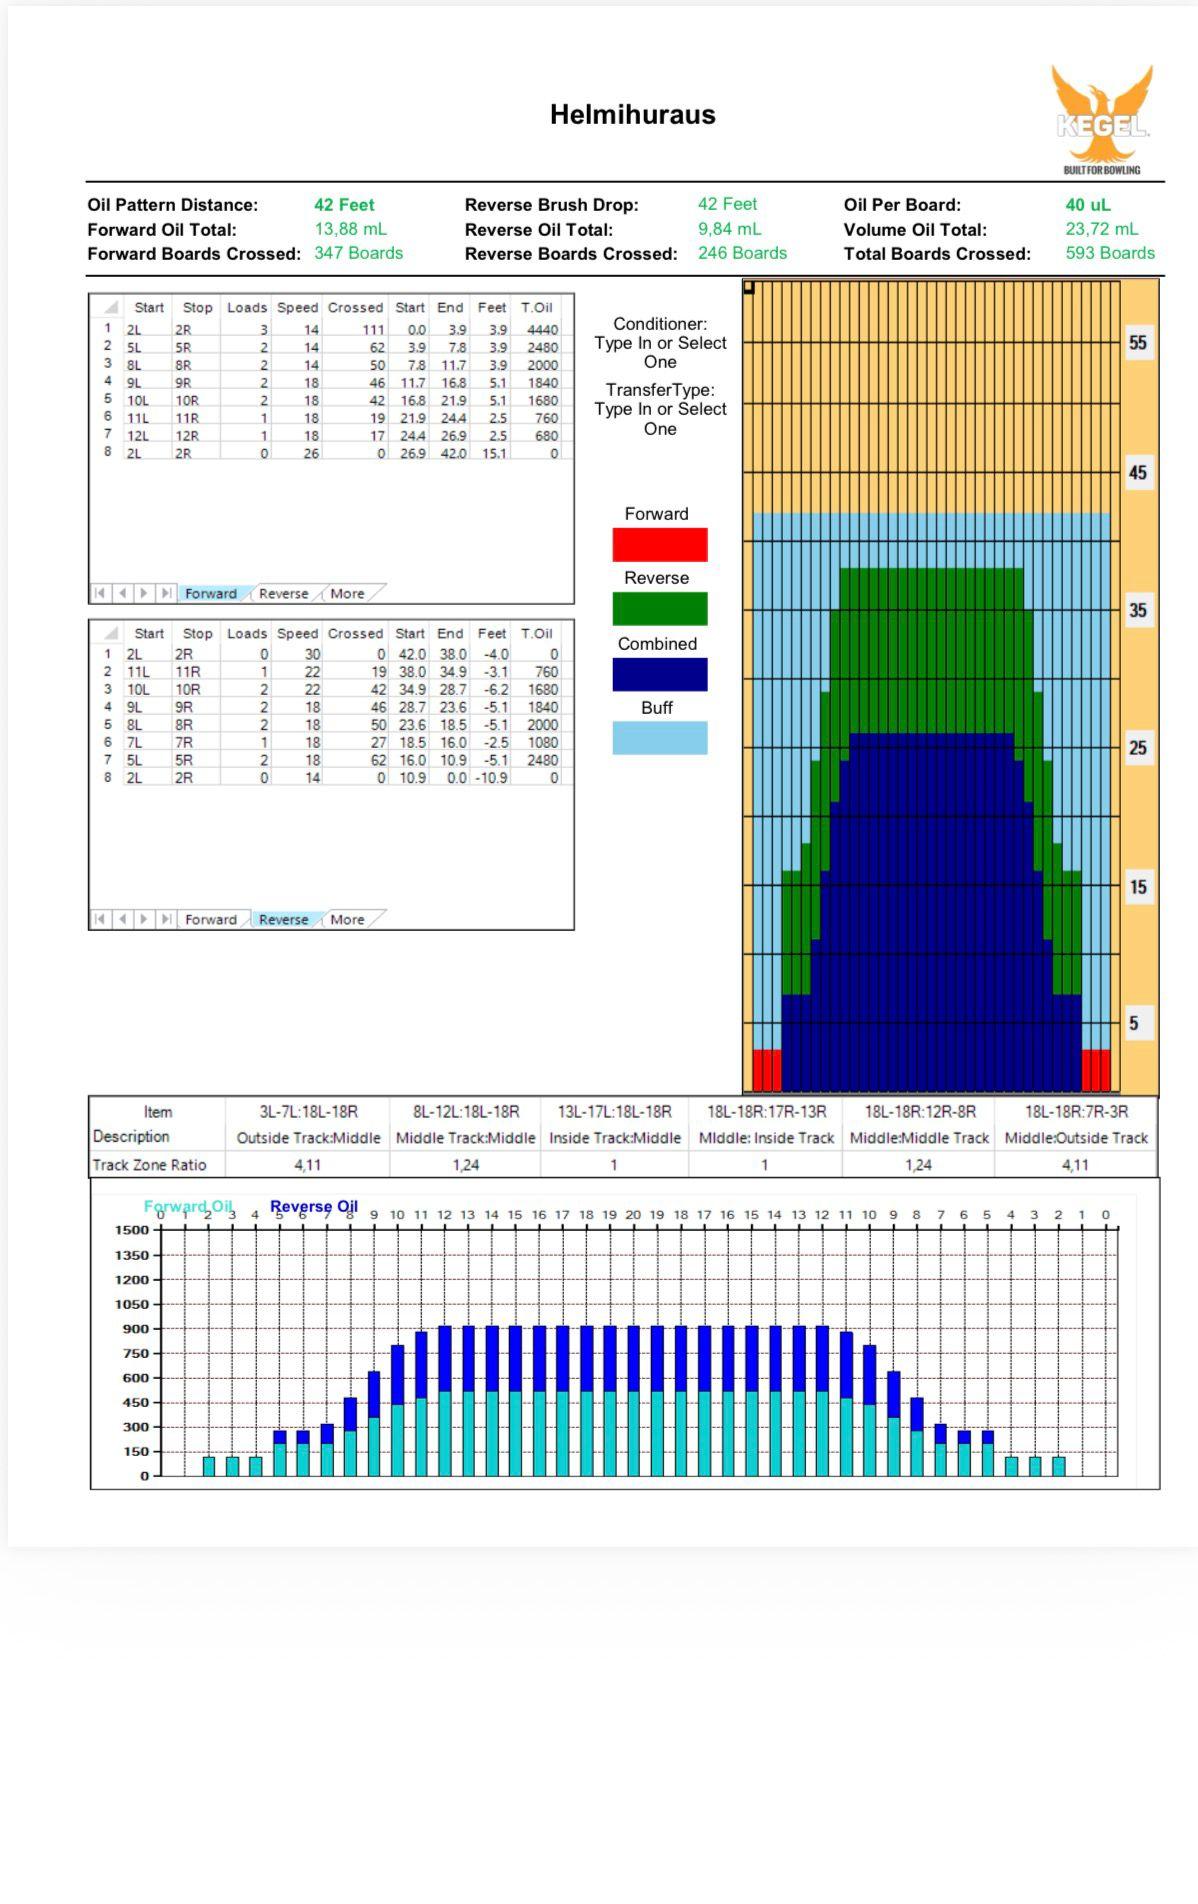Click the navy Combined color swatch
The height and width of the screenshot is (1904, 1198).
click(x=660, y=675)
